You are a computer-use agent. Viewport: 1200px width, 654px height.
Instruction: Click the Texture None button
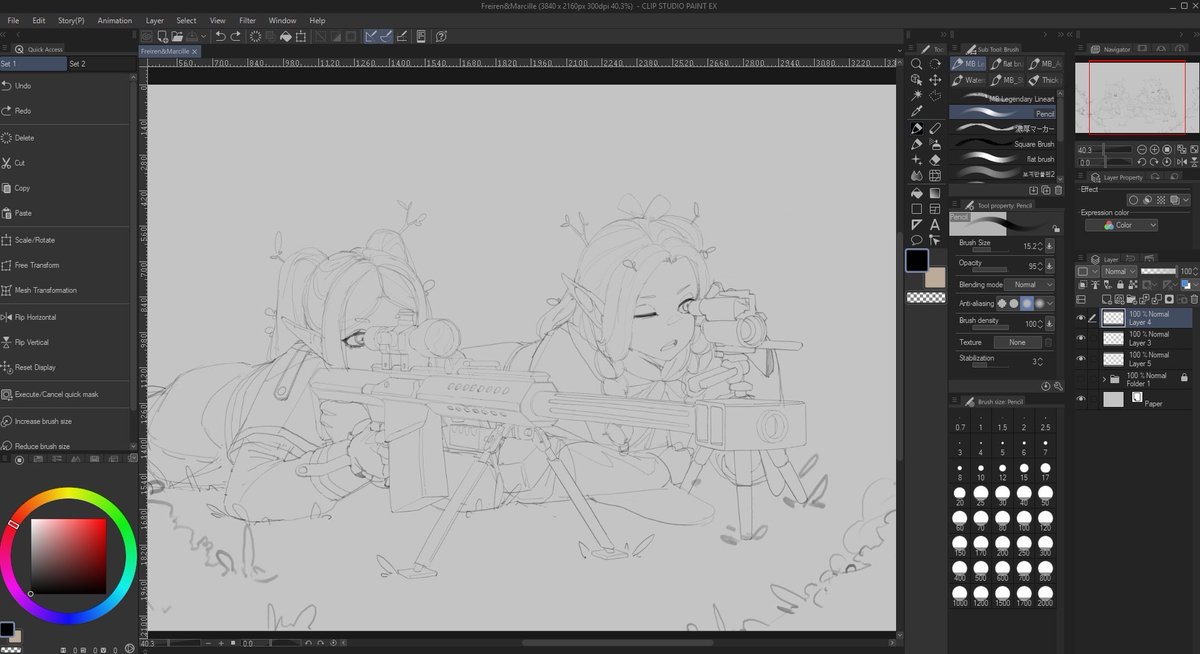point(1017,342)
